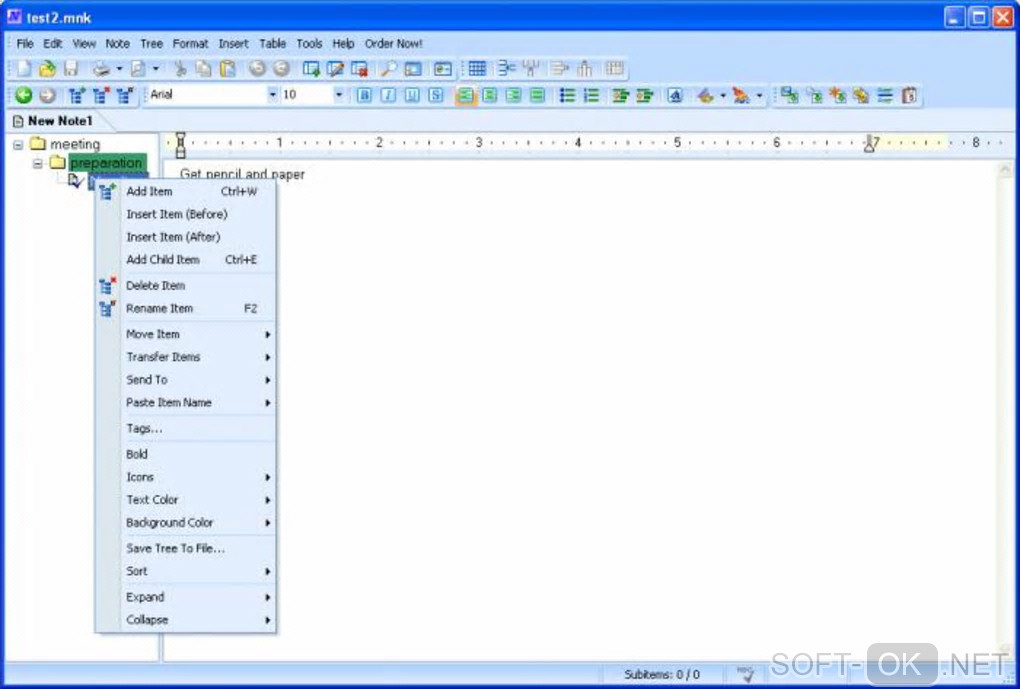The image size is (1020, 689).
Task: Open the Move Item submenu
Action: (x=198, y=334)
